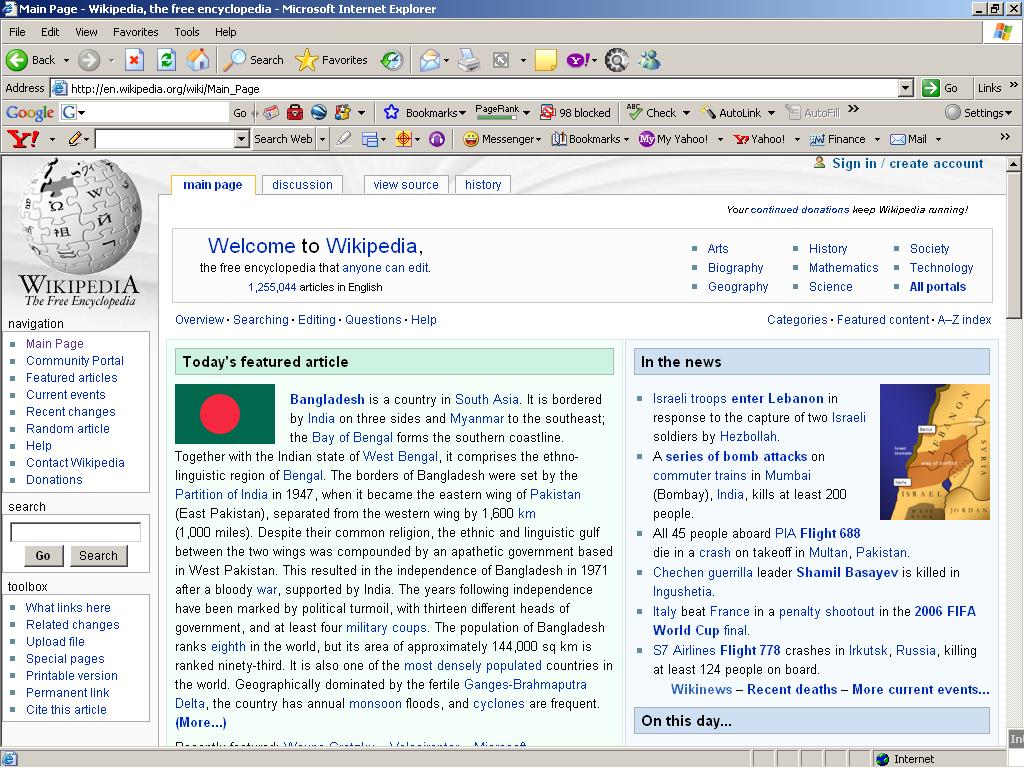The image size is (1024, 768).
Task: Click the red toolbox icon on the Google toolbar
Action: 295,112
